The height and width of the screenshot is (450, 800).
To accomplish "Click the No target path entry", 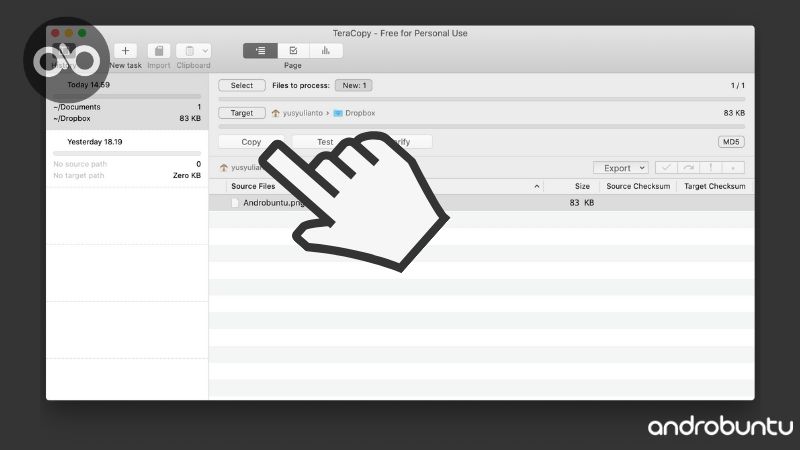I will 79,176.
